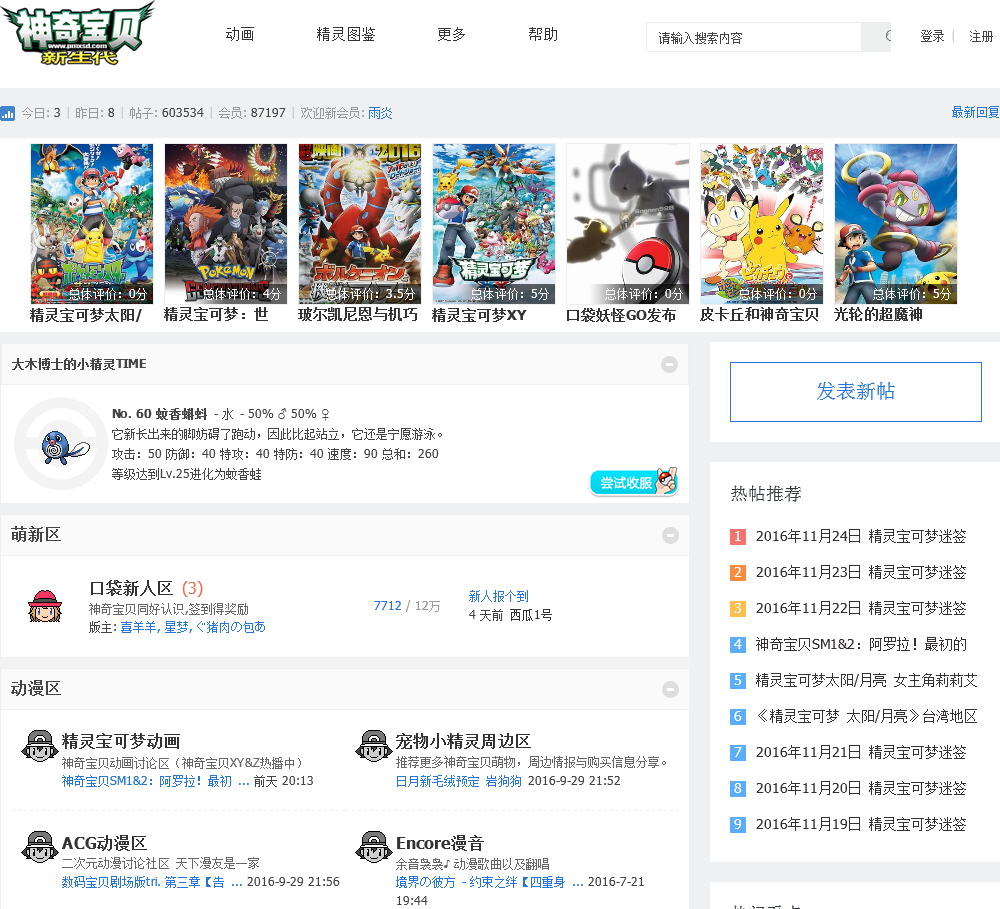Click the 发表新帖 button
The height and width of the screenshot is (909, 1000).
856,392
